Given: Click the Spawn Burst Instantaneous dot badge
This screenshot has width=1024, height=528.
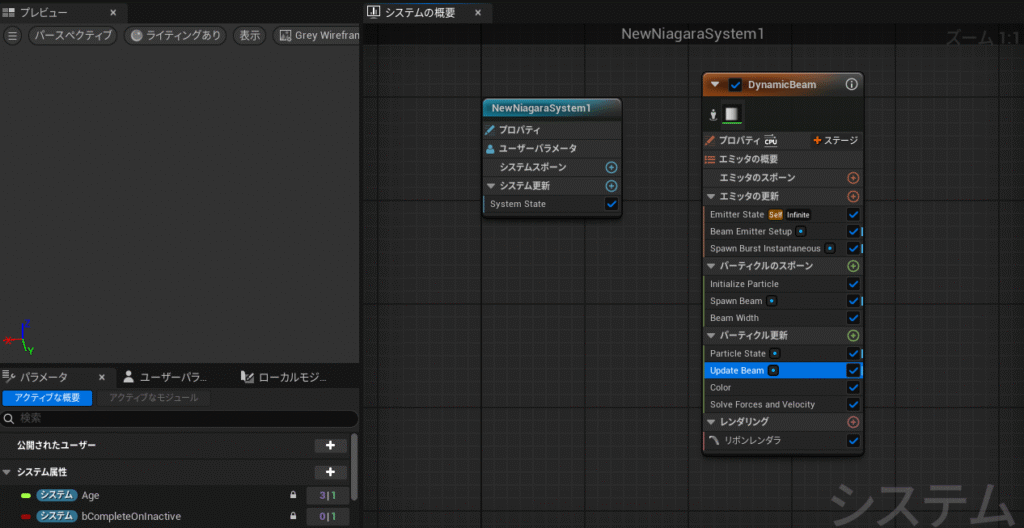Looking at the screenshot, I should (x=829, y=248).
